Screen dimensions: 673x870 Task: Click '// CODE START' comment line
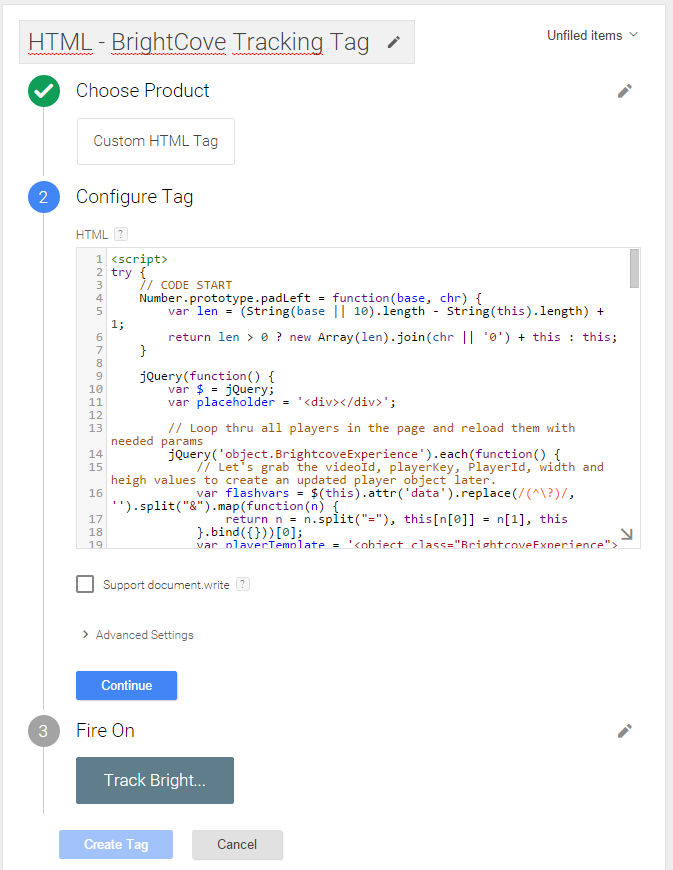pos(186,285)
